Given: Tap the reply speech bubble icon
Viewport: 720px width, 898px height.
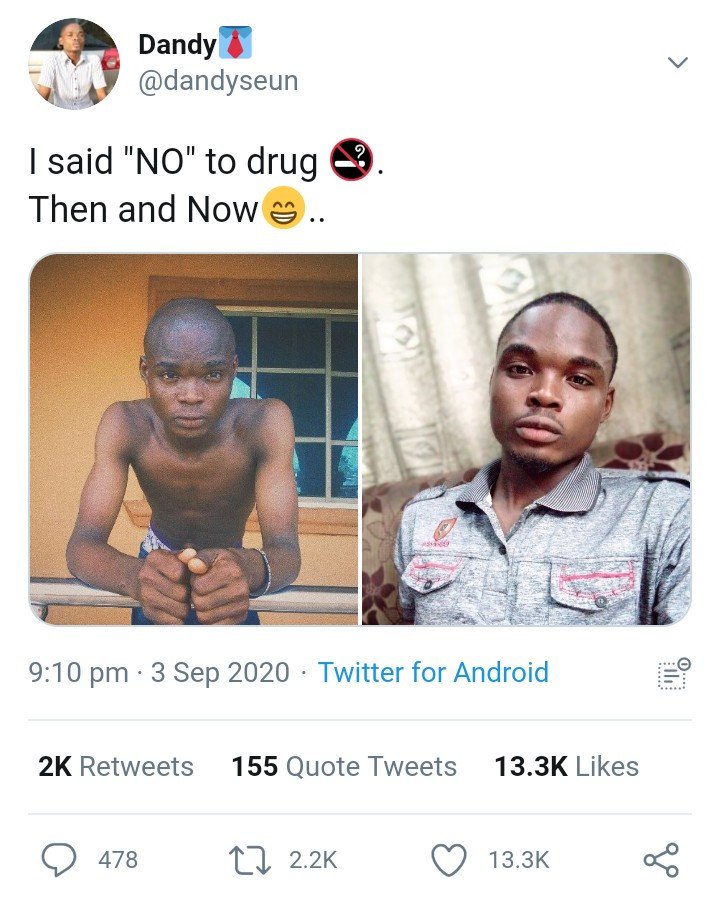Looking at the screenshot, I should pos(59,860).
